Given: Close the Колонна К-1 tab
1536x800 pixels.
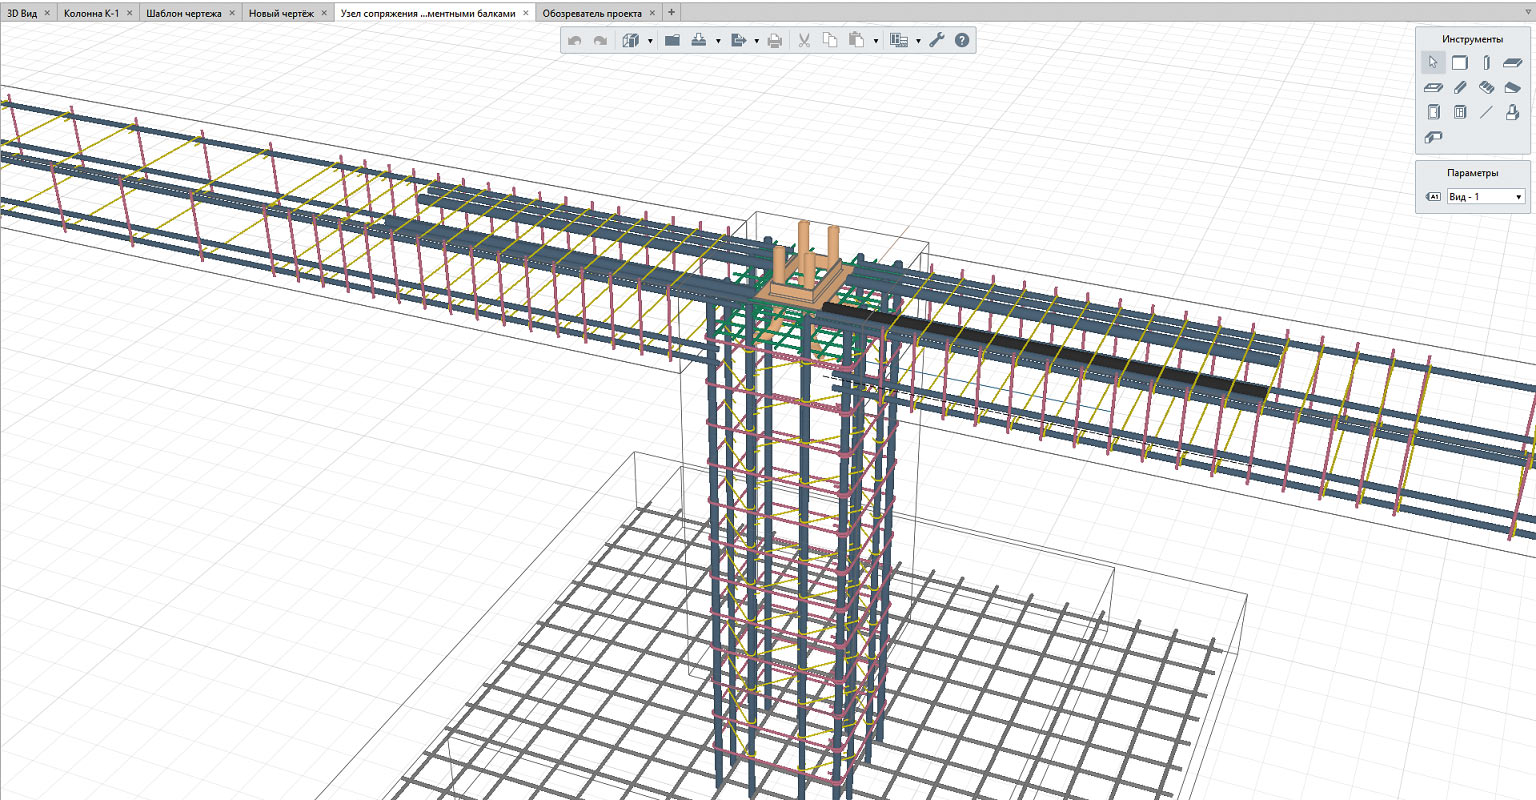Looking at the screenshot, I should 129,13.
